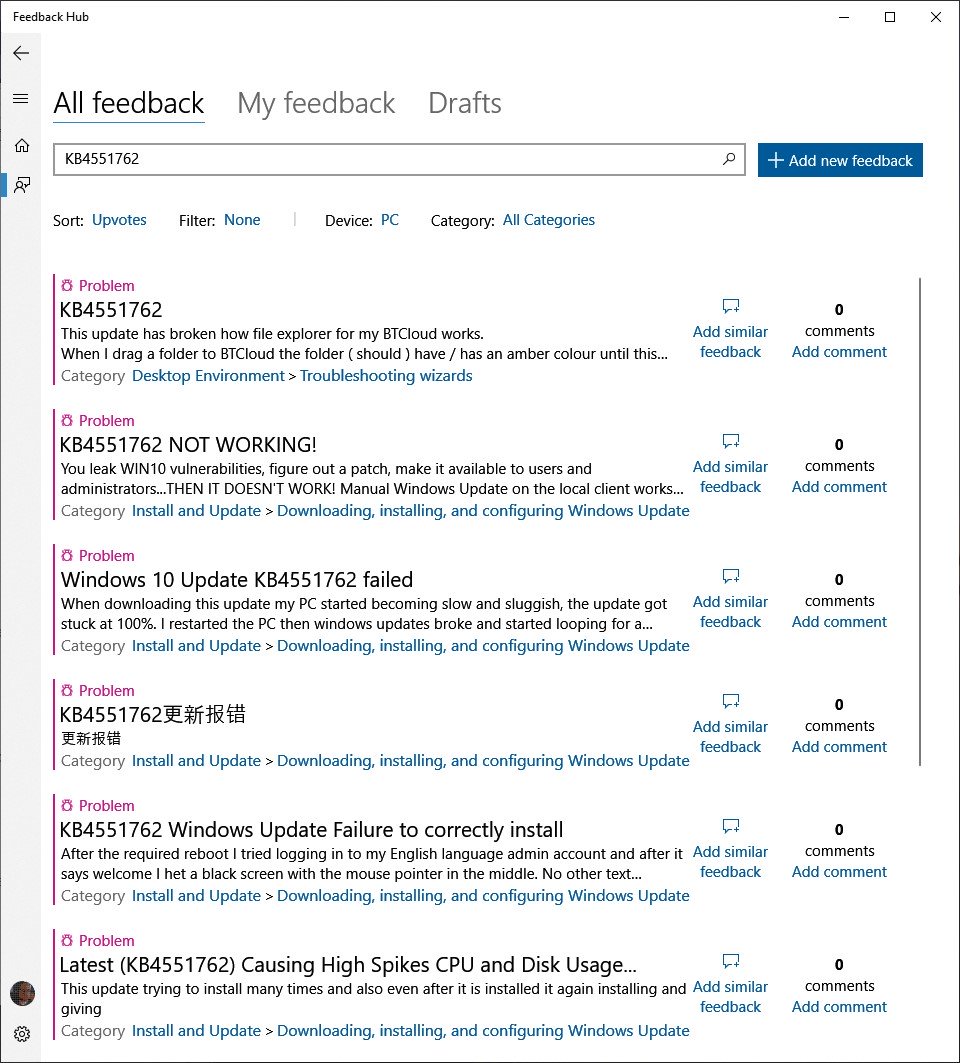Go to Home in sidebar

22,145
